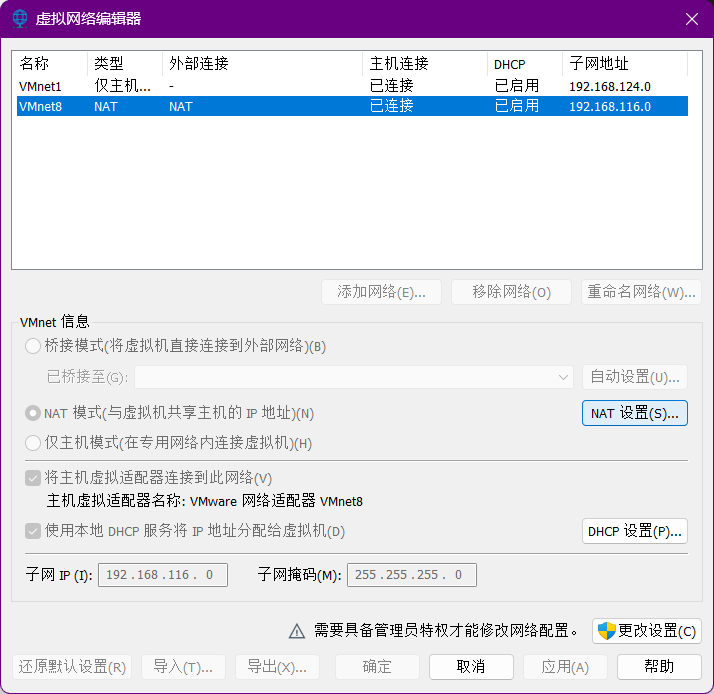714x694 pixels.
Task: Click subnet address 192.168.124.0
Action: (x=610, y=87)
